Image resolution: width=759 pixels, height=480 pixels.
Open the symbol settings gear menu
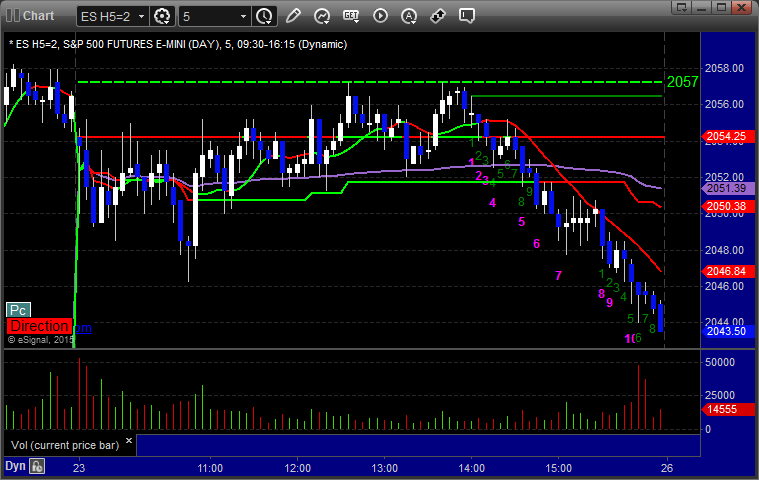pyautogui.click(x=162, y=16)
